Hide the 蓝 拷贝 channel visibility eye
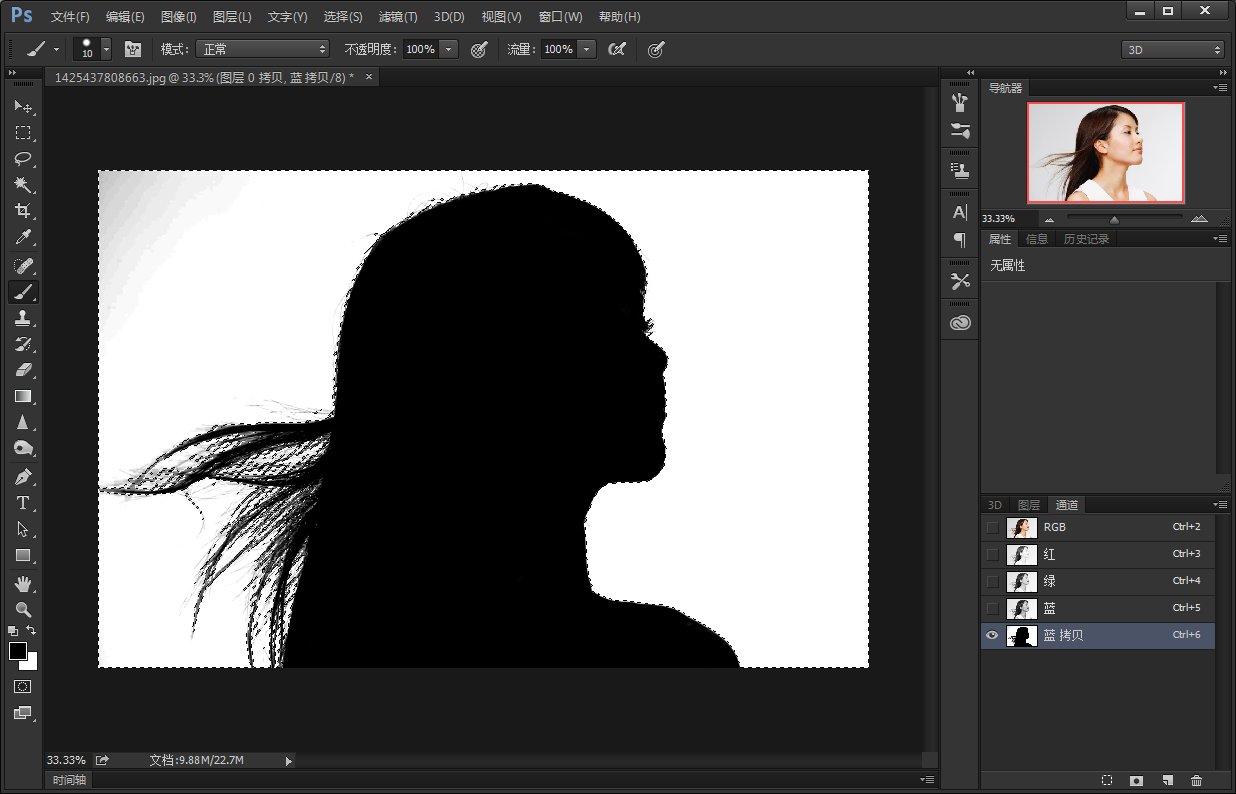The height and width of the screenshot is (794, 1236). [x=992, y=636]
